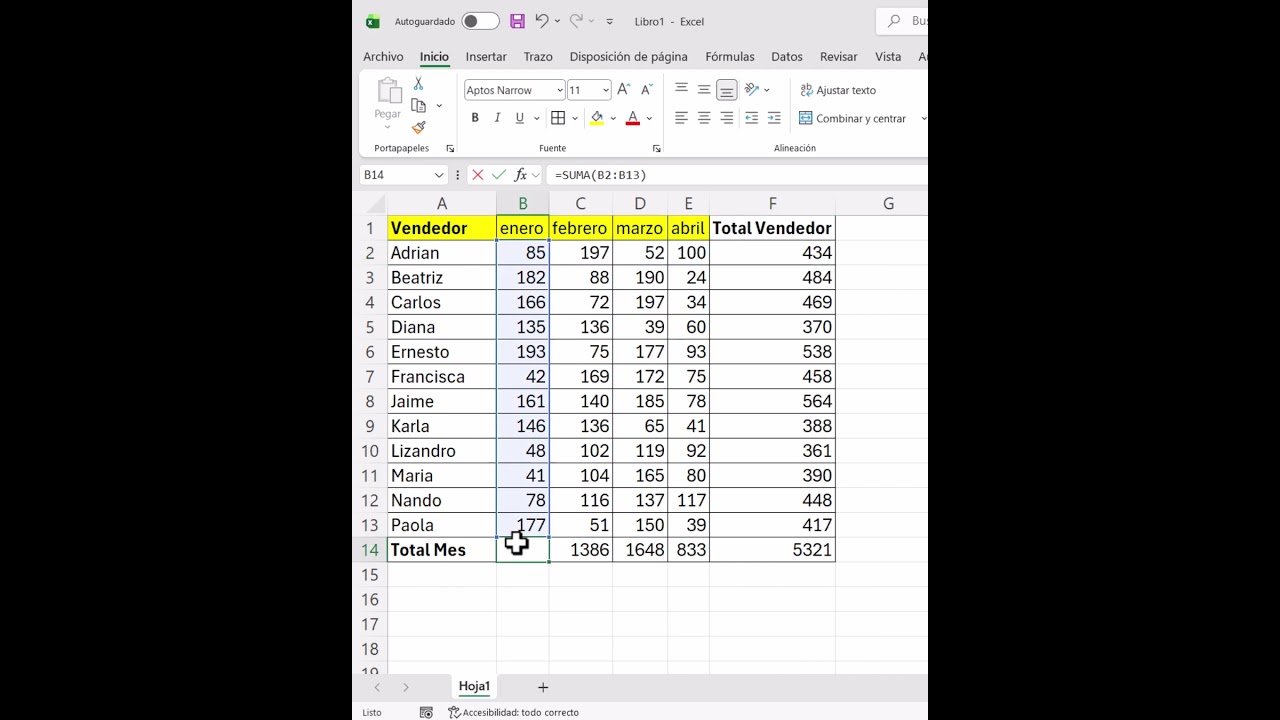The image size is (1280, 720).
Task: Click the Copy icon
Action: 418,105
